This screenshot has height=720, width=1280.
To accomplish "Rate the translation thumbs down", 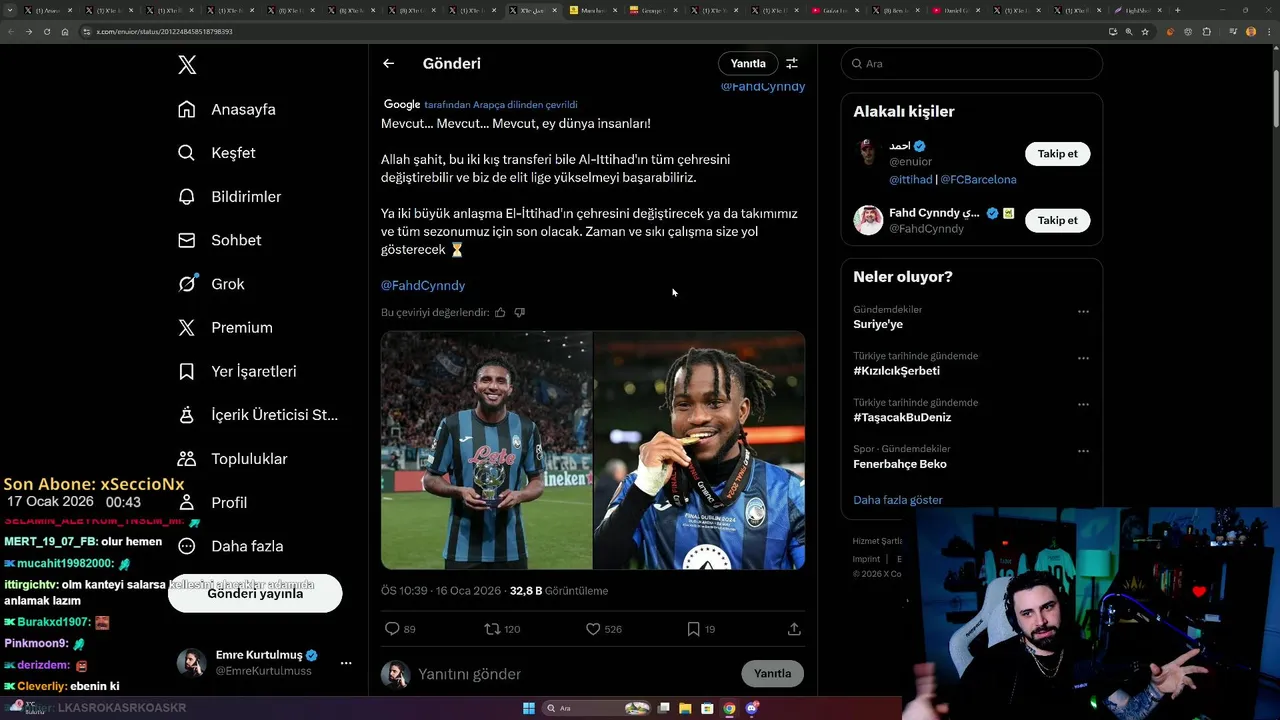I will [519, 313].
